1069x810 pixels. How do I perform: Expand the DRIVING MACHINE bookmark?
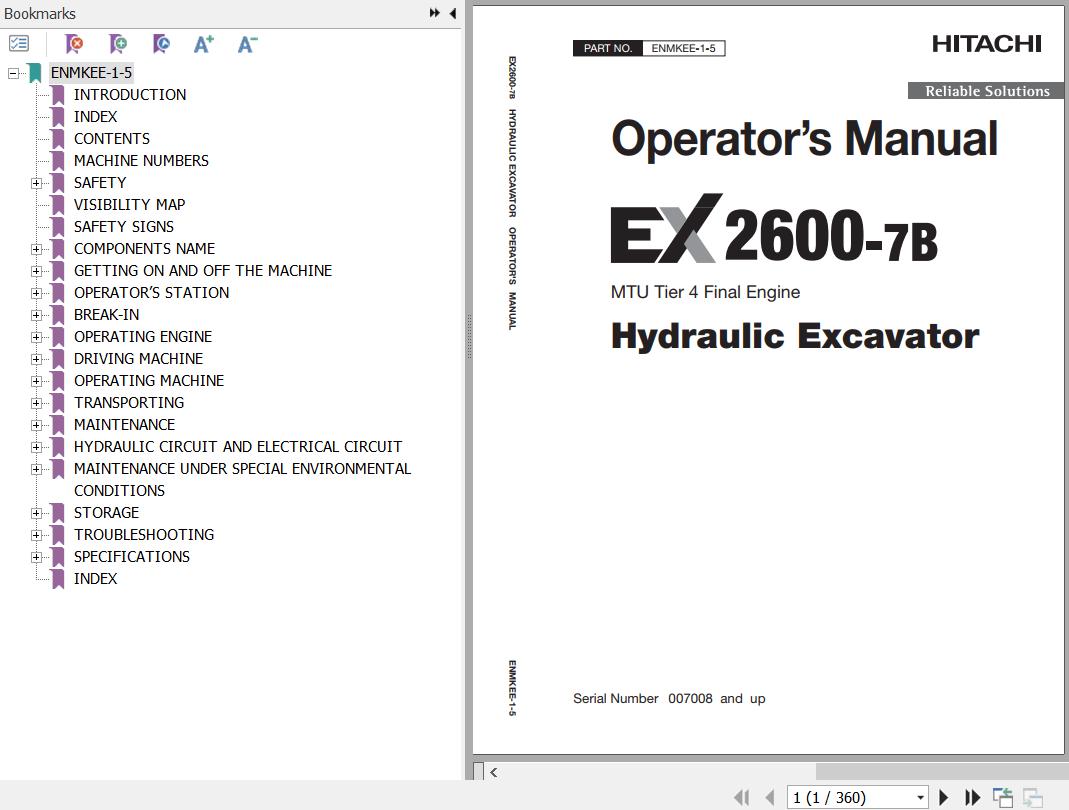tap(36, 359)
